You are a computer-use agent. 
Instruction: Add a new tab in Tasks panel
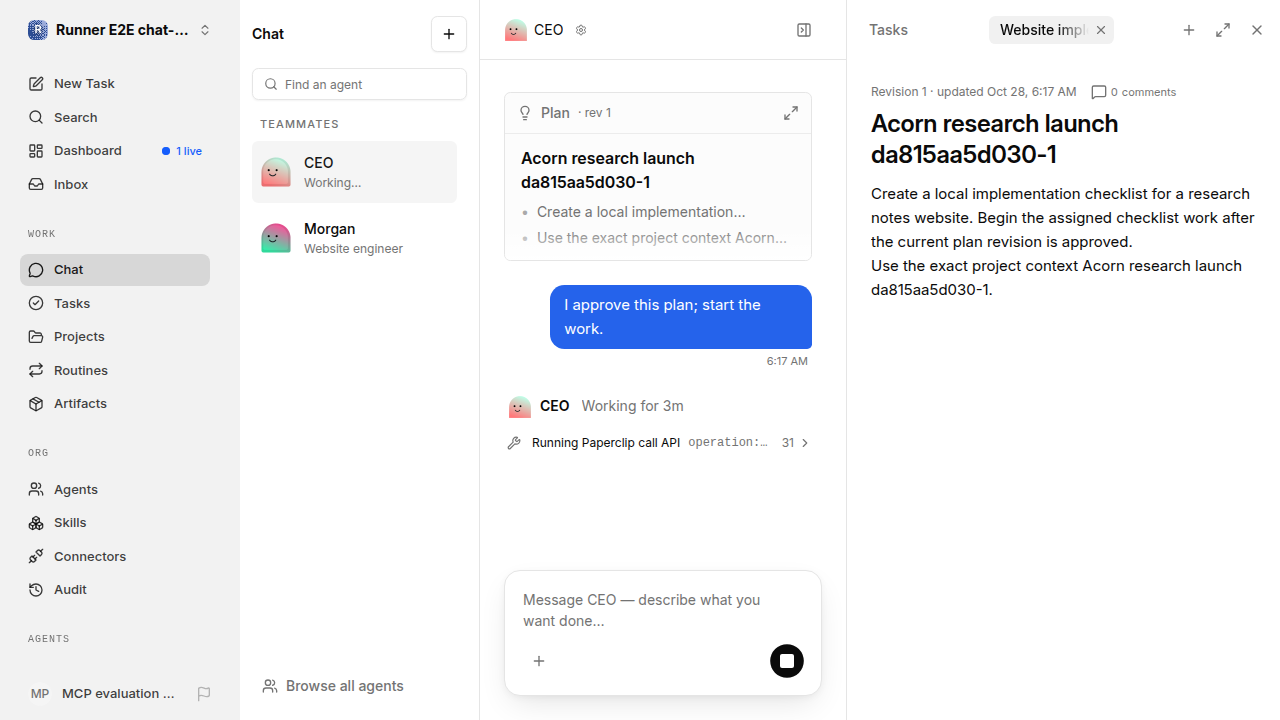tap(1189, 30)
